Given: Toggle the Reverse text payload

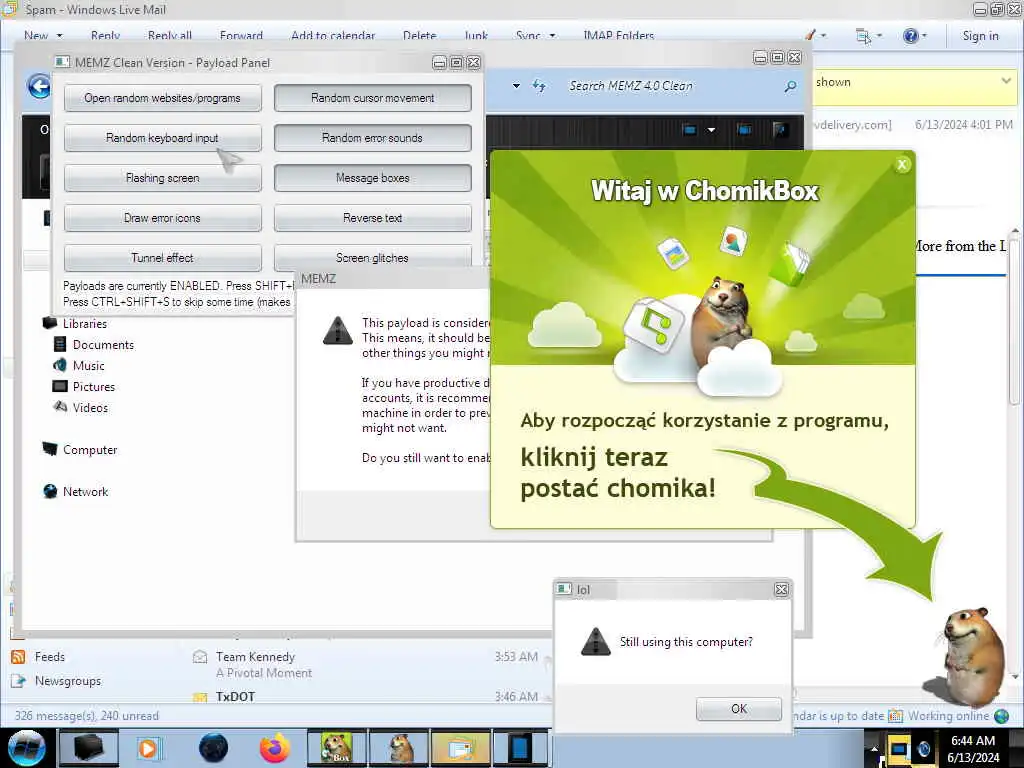Looking at the screenshot, I should 372,217.
